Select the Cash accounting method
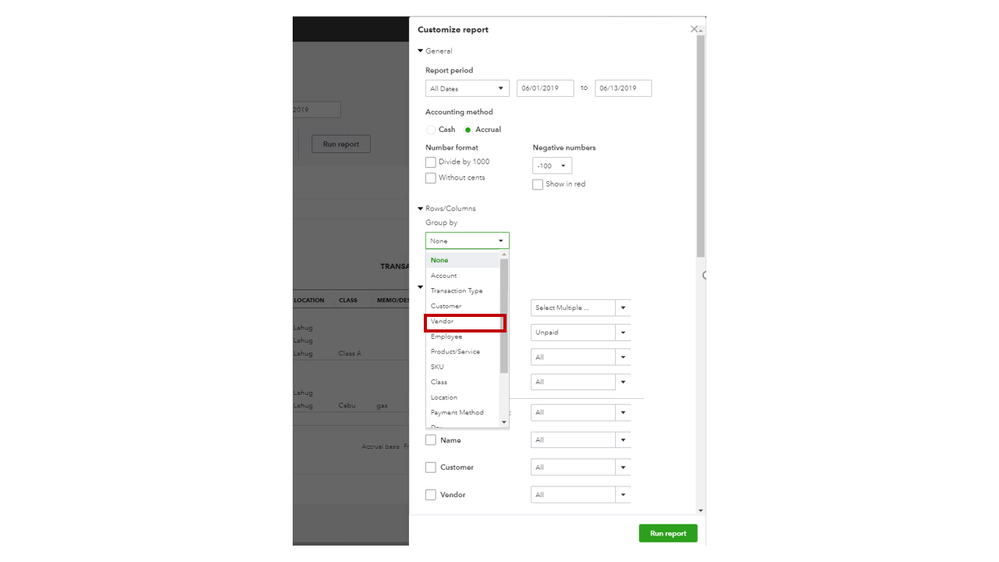This screenshot has height=562, width=999. click(x=431, y=130)
